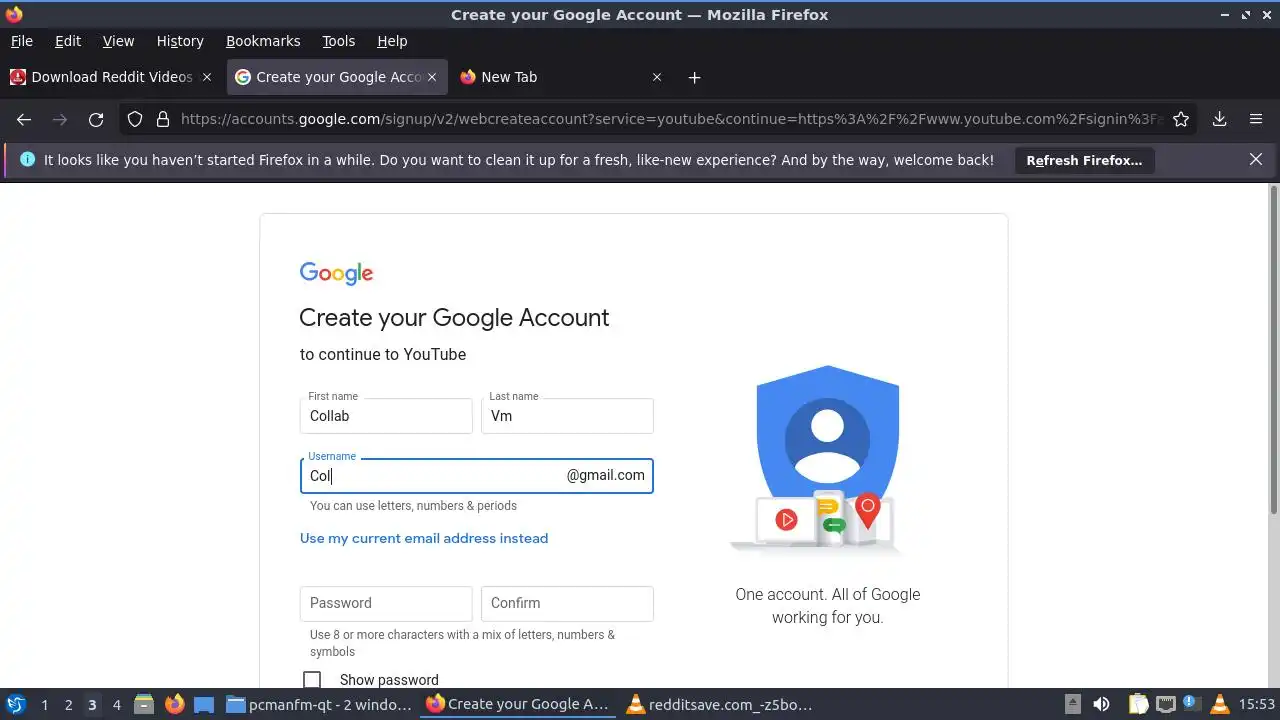Launch file manager from taskbar quick launch

[x=144, y=704]
